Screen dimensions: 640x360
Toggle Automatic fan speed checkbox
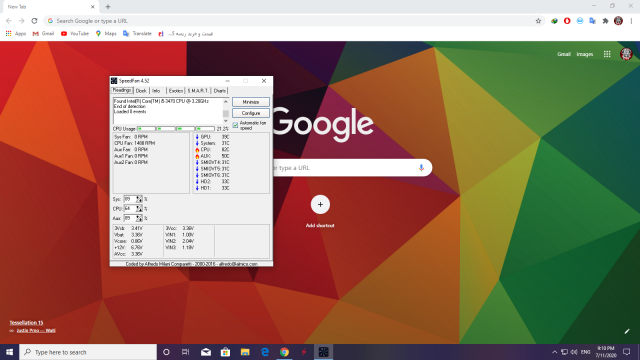[x=236, y=125]
